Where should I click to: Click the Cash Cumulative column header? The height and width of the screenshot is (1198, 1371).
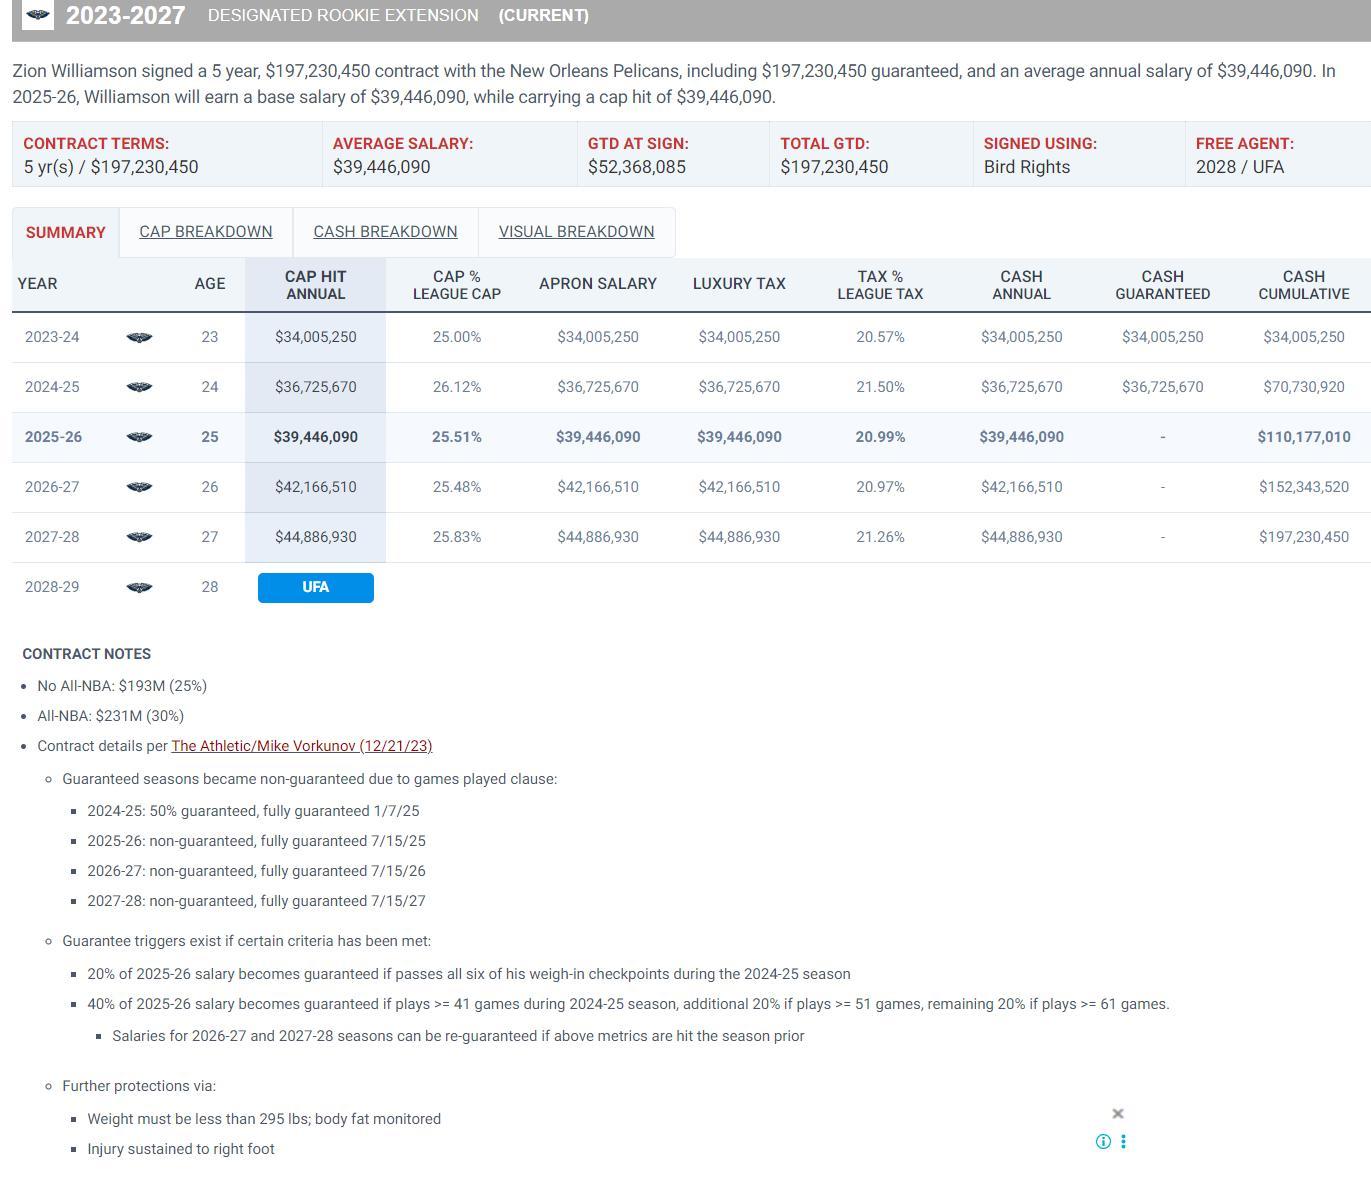pyautogui.click(x=1303, y=285)
